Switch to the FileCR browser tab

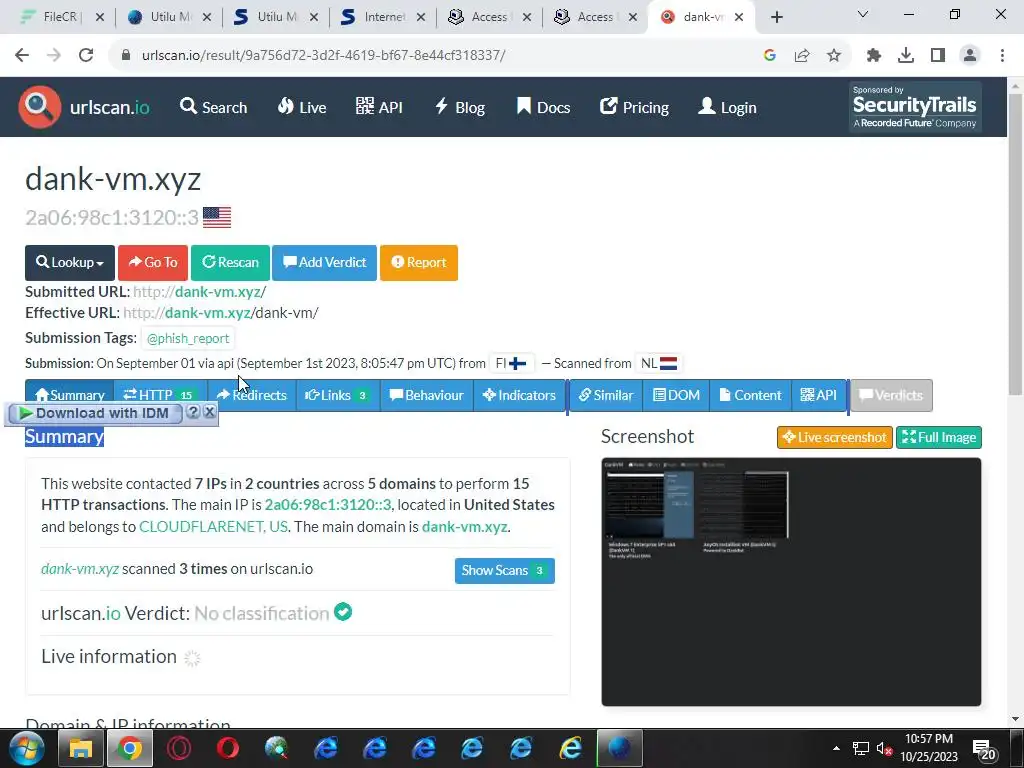tap(60, 17)
